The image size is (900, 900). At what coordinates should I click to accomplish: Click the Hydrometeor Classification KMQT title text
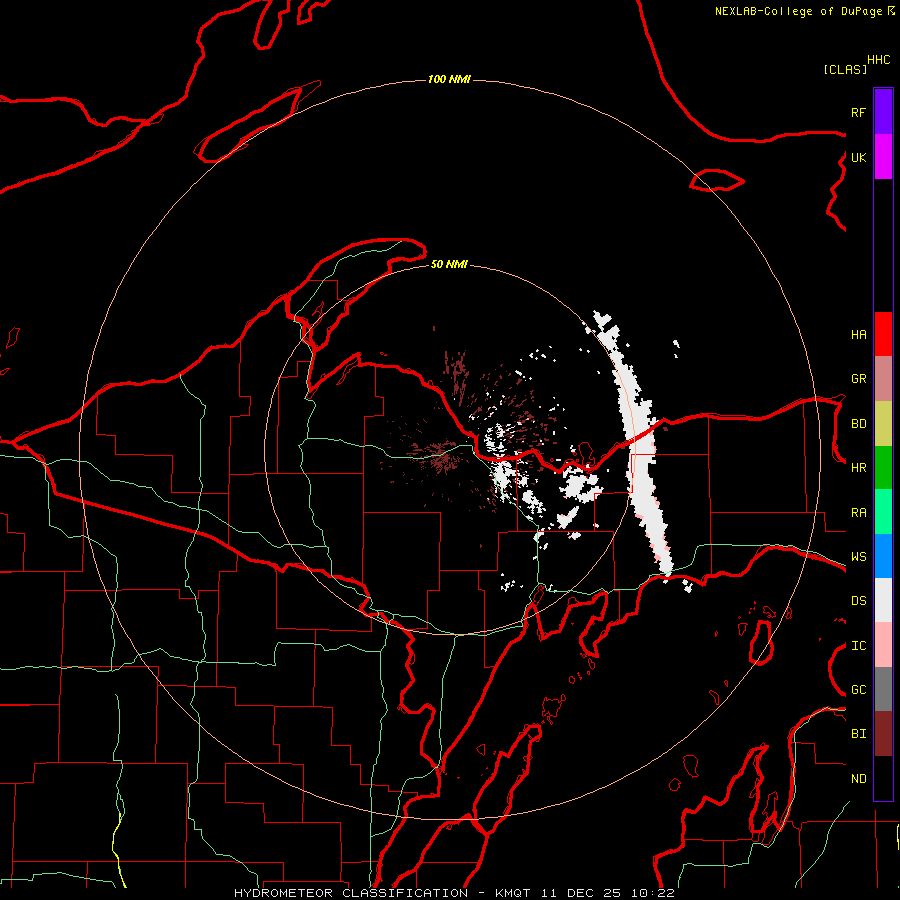(454, 893)
